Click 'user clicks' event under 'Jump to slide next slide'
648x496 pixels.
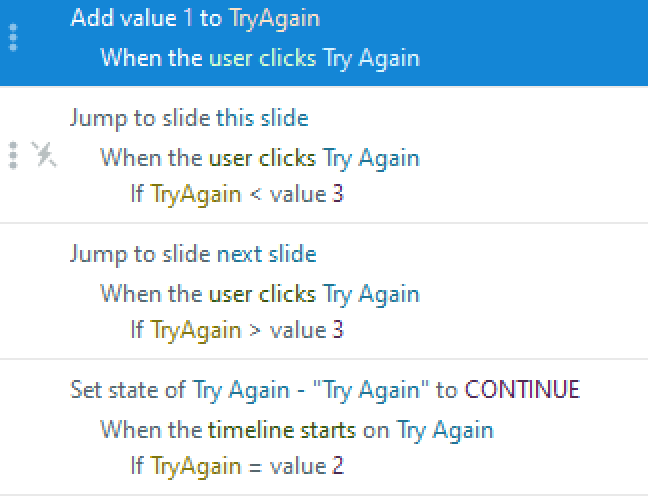(x=262, y=293)
